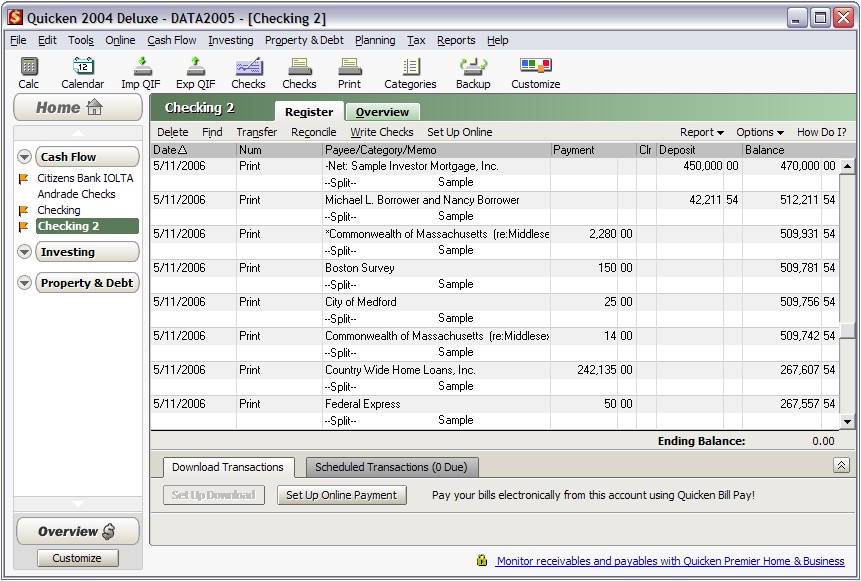Click the Exp QIF export icon
The height and width of the screenshot is (581, 861).
click(195, 73)
